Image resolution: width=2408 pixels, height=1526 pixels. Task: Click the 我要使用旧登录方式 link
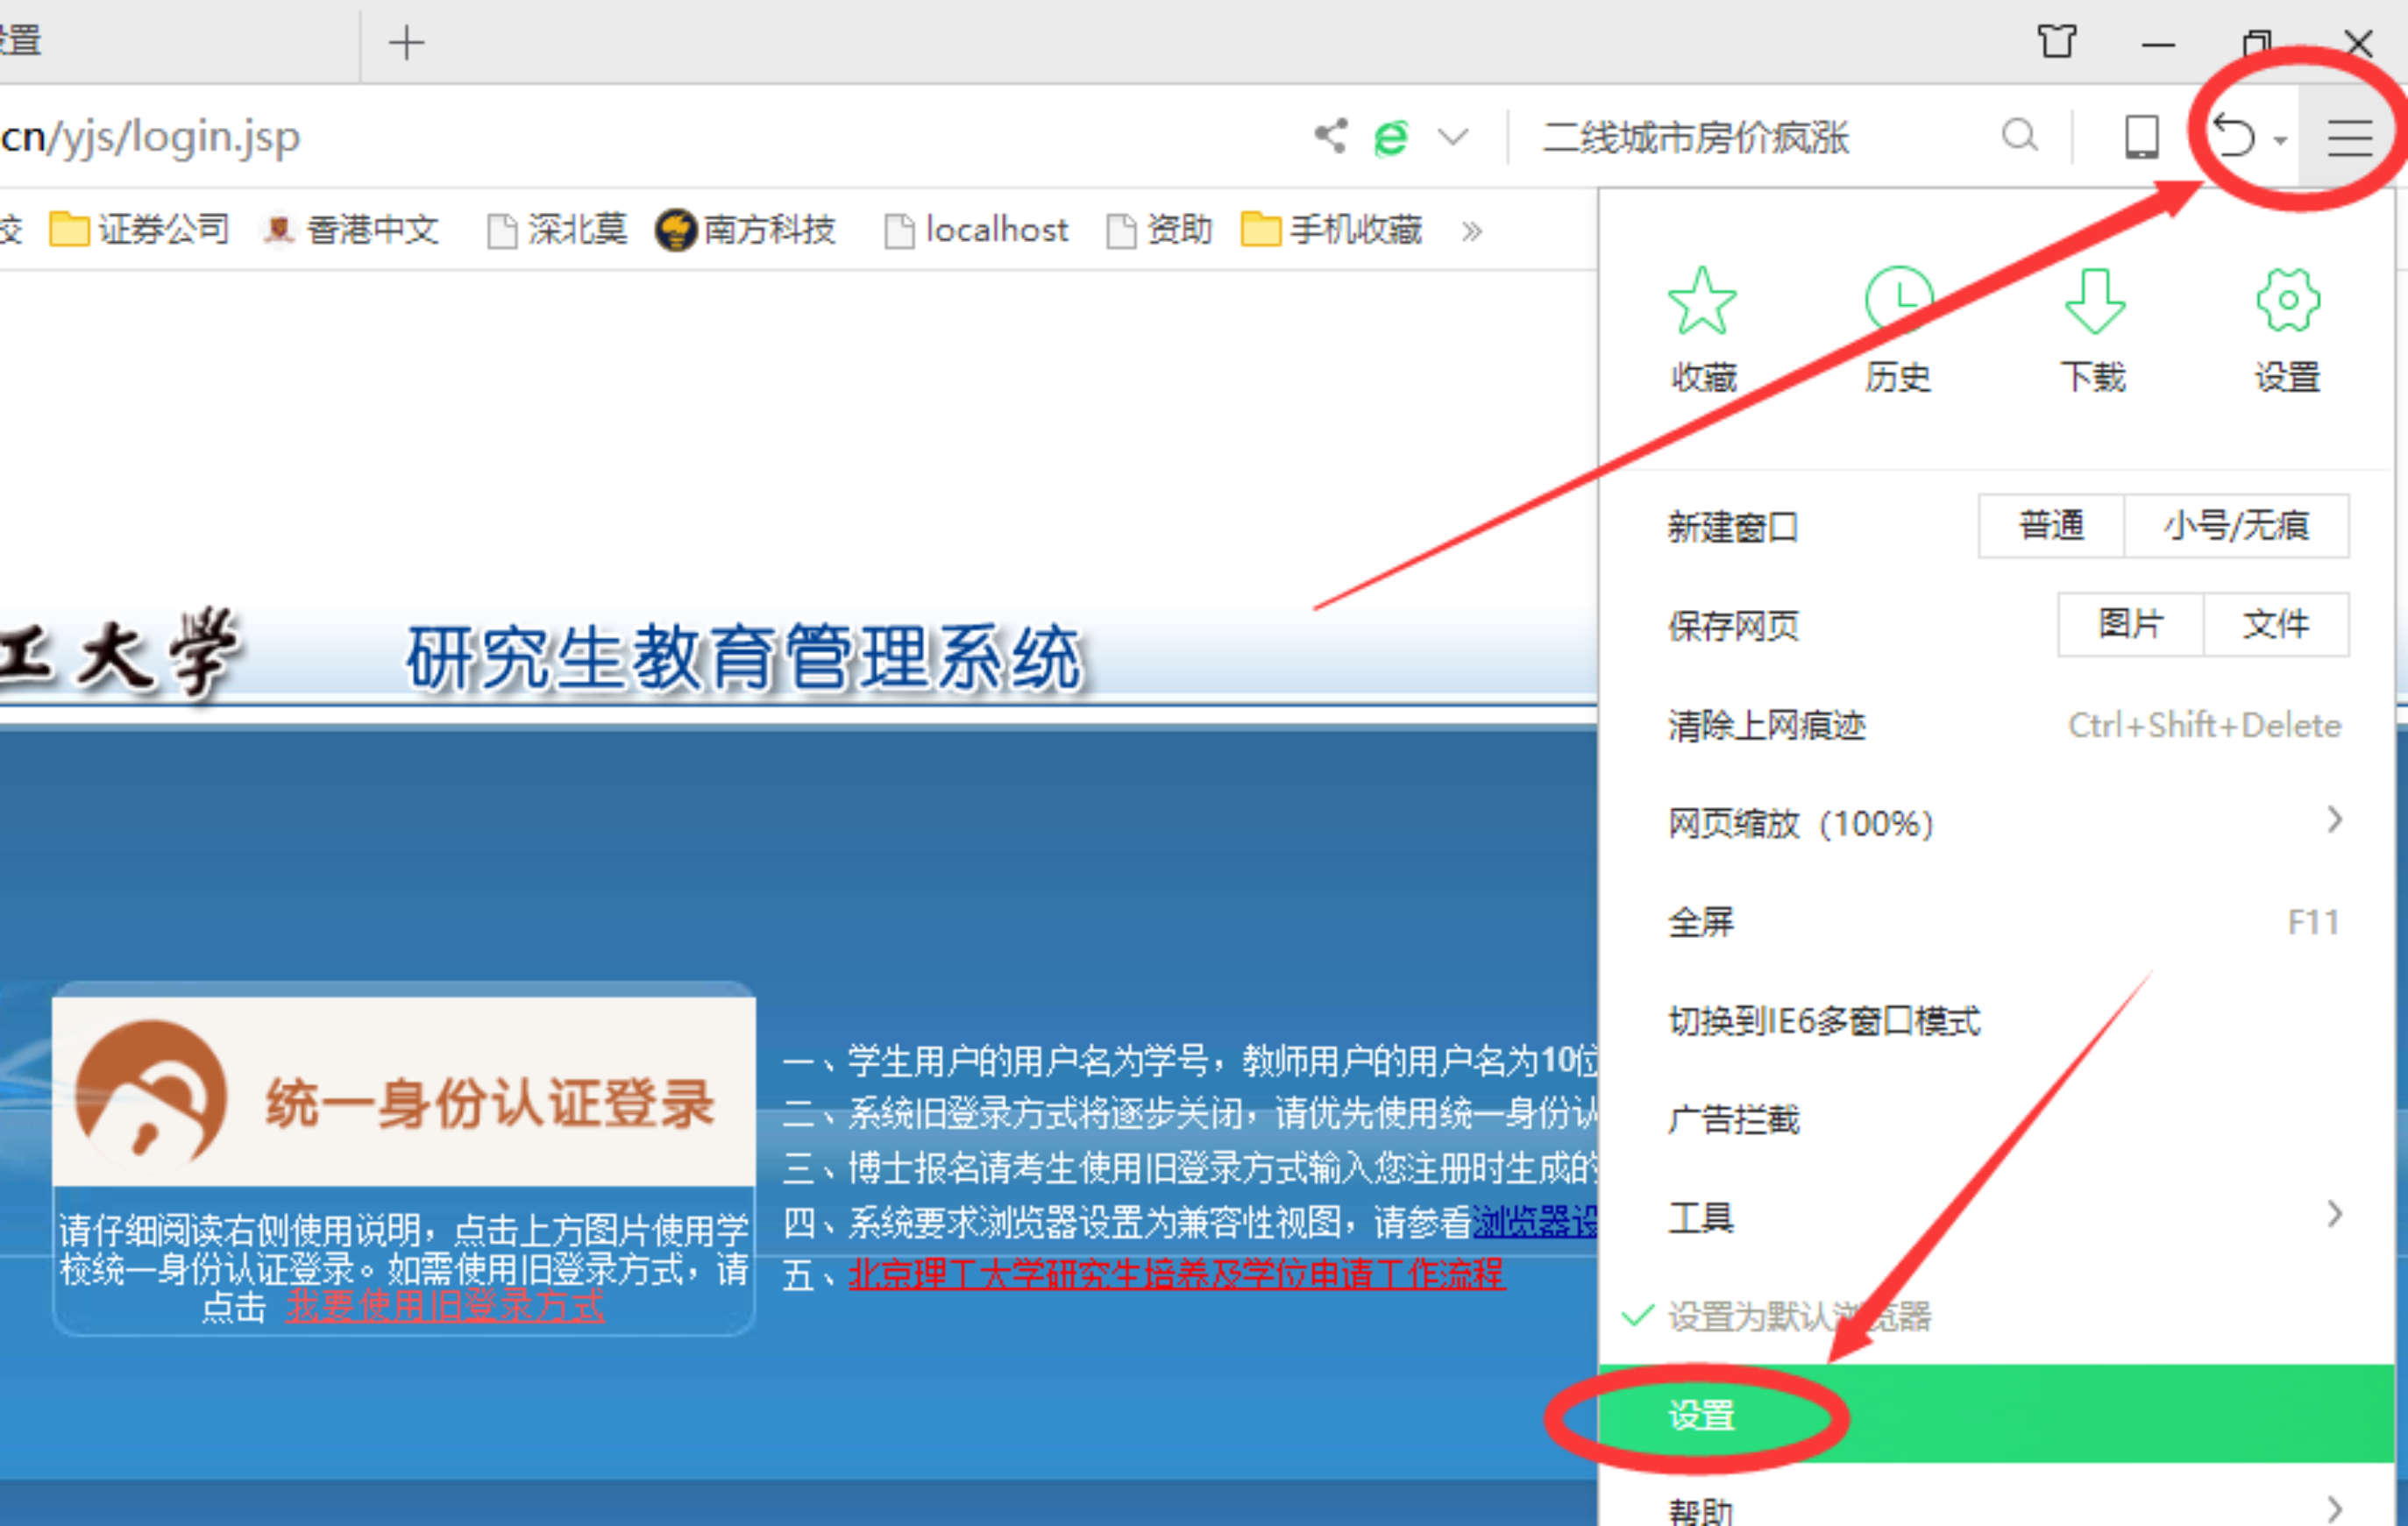(445, 1306)
